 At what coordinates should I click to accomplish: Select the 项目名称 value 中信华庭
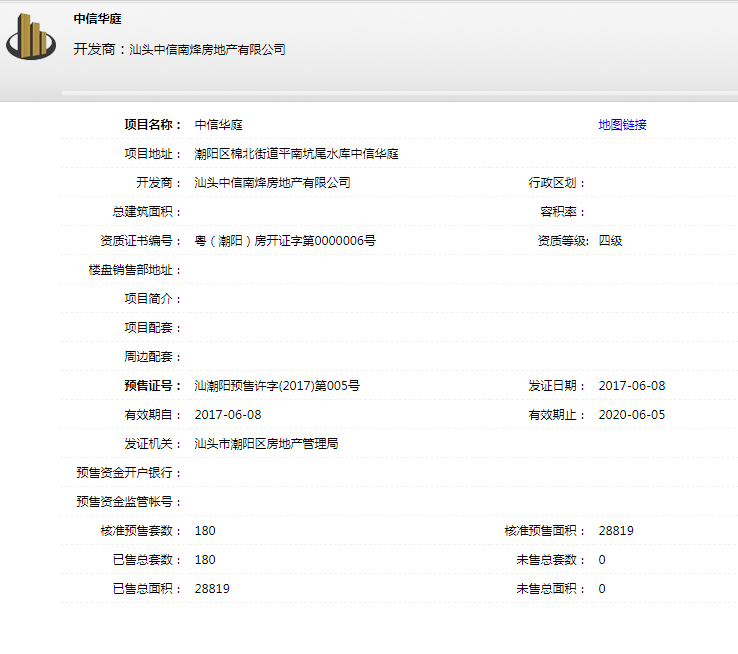(x=218, y=125)
